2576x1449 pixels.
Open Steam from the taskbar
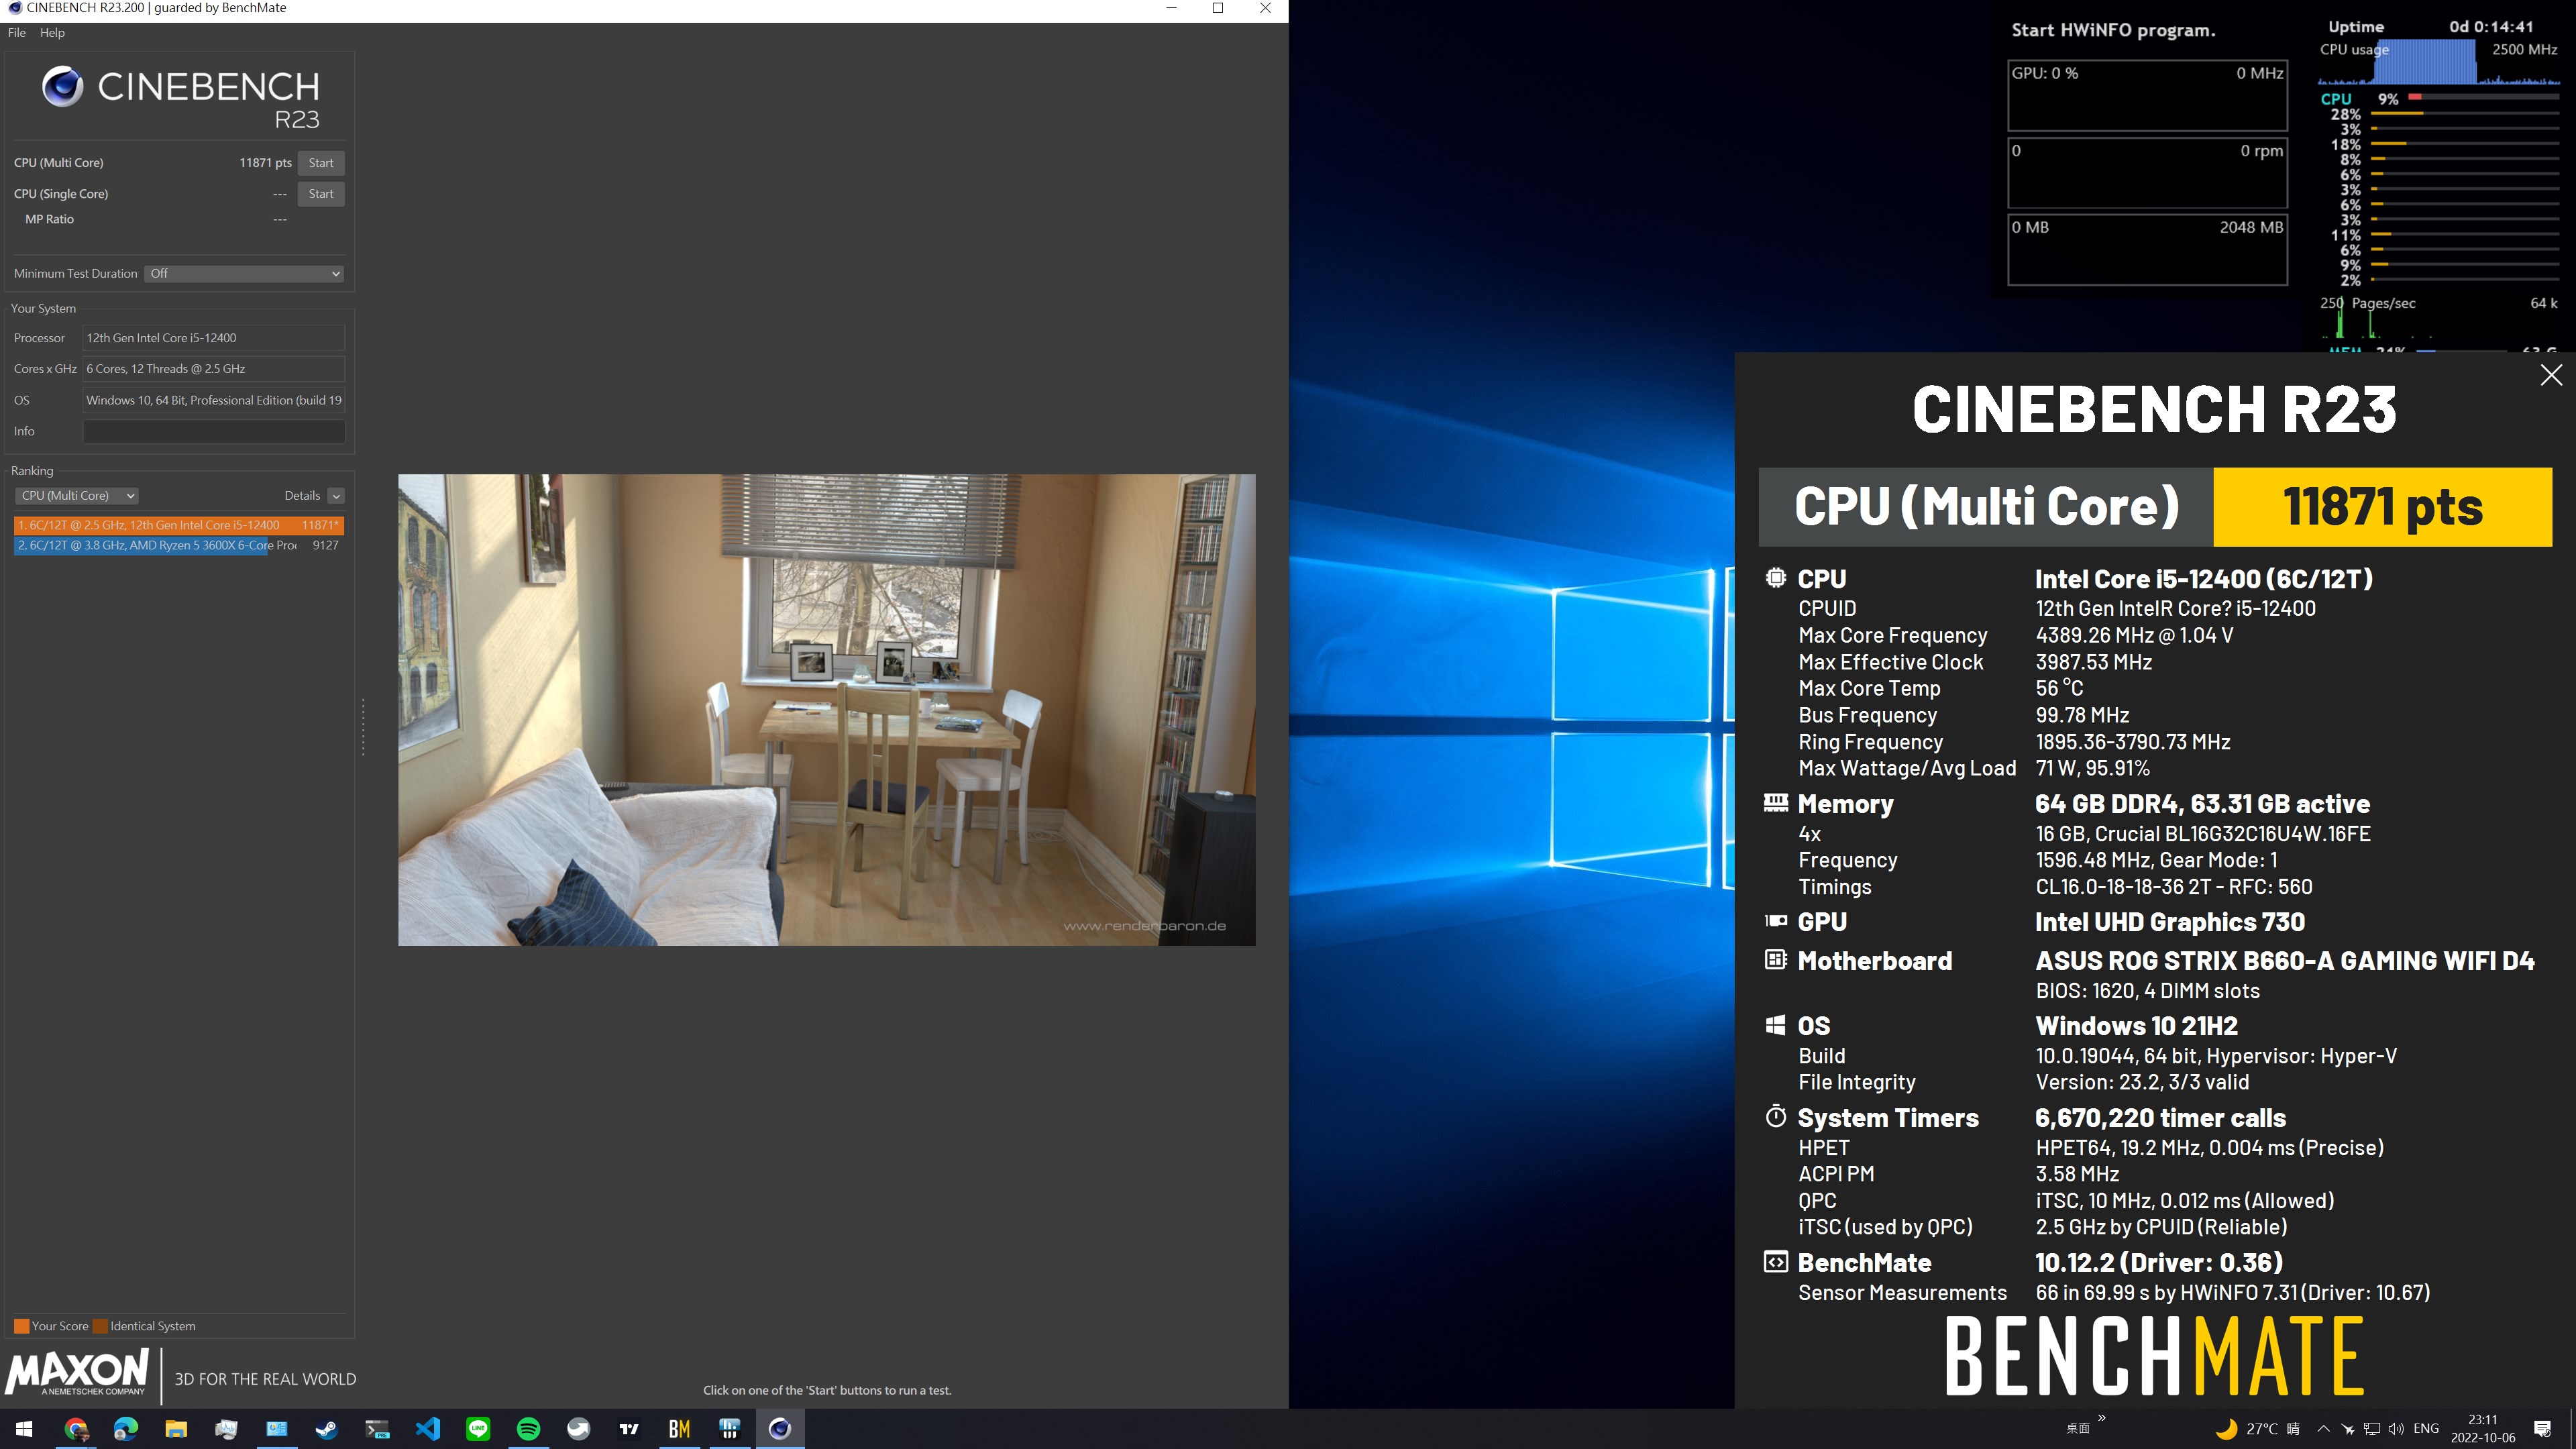(x=327, y=1429)
